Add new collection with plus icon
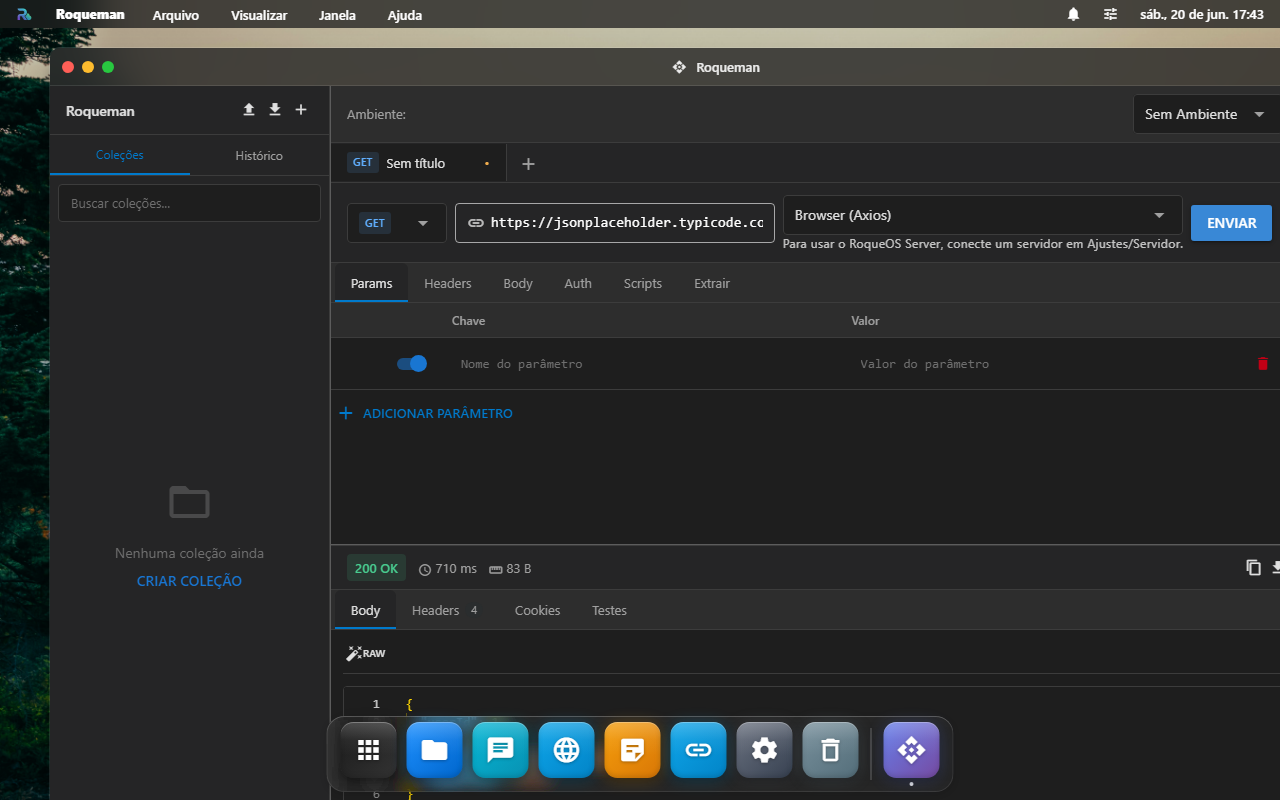This screenshot has width=1280, height=800. [x=301, y=110]
